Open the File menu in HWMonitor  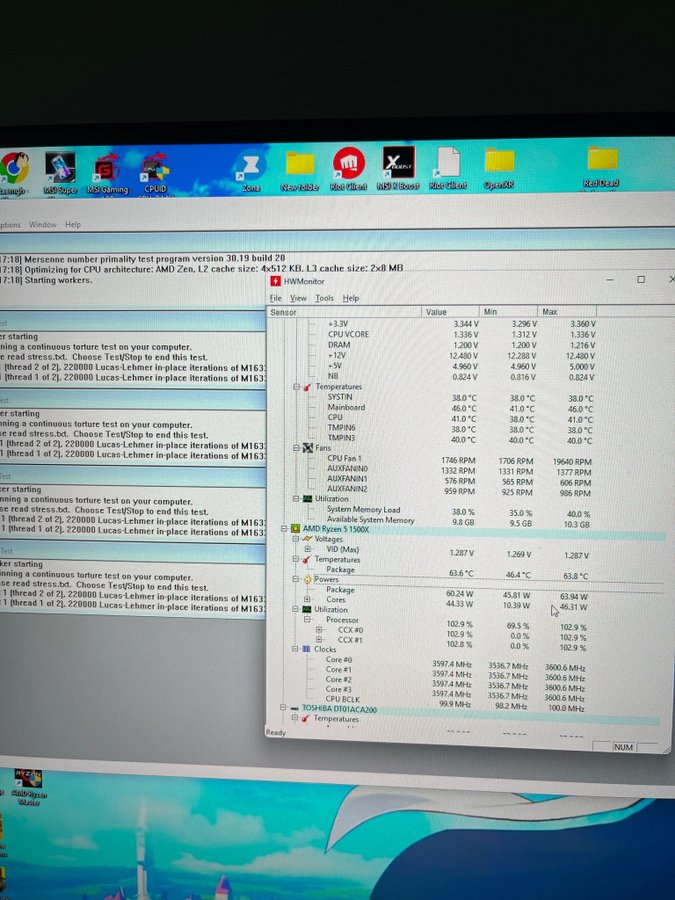click(275, 298)
